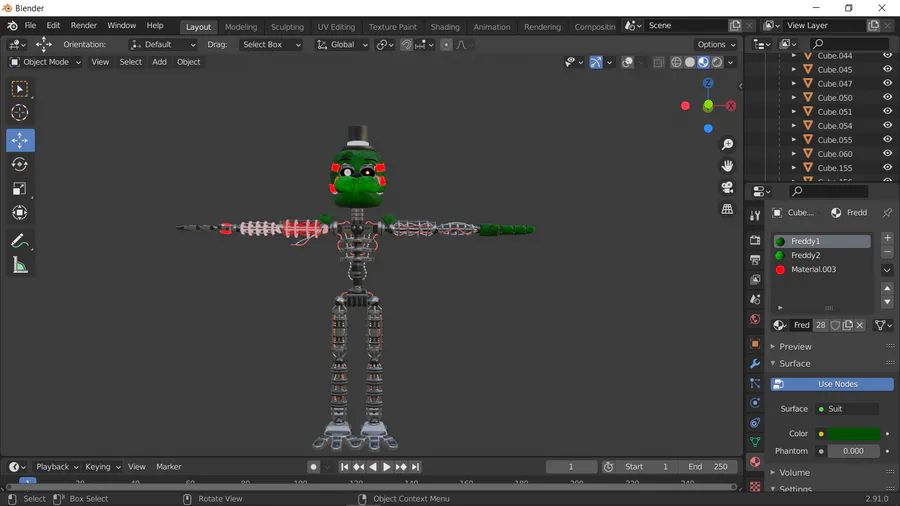
Task: Open the Object properties tab icon
Action: tap(755, 344)
